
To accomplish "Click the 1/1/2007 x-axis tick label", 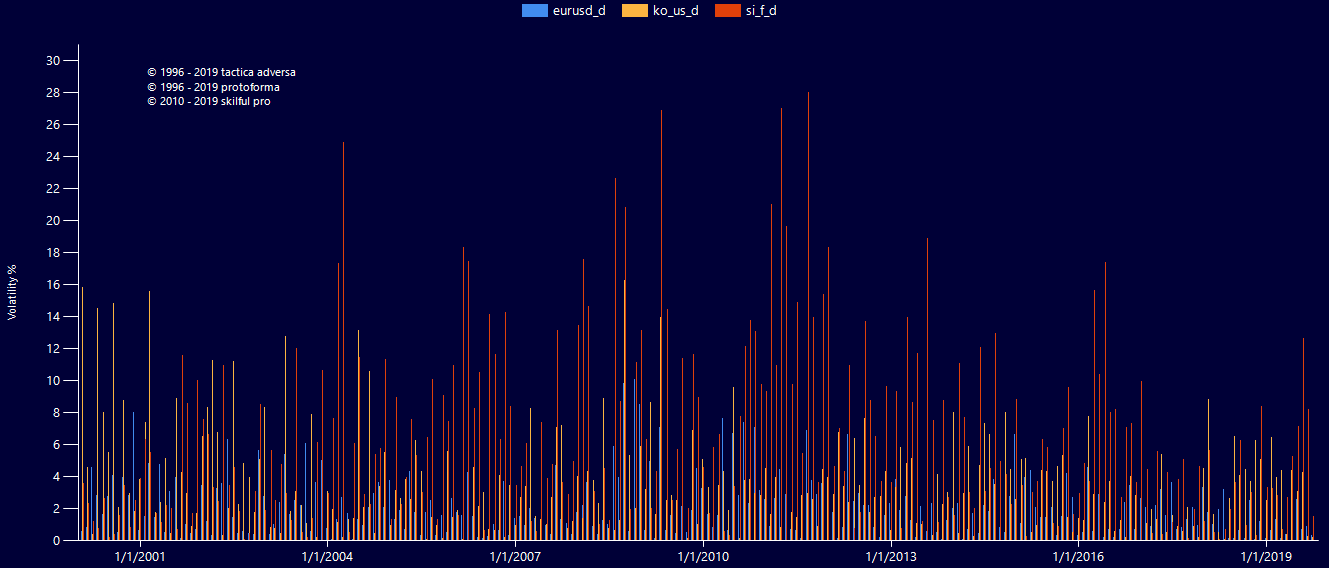I will click(x=515, y=556).
